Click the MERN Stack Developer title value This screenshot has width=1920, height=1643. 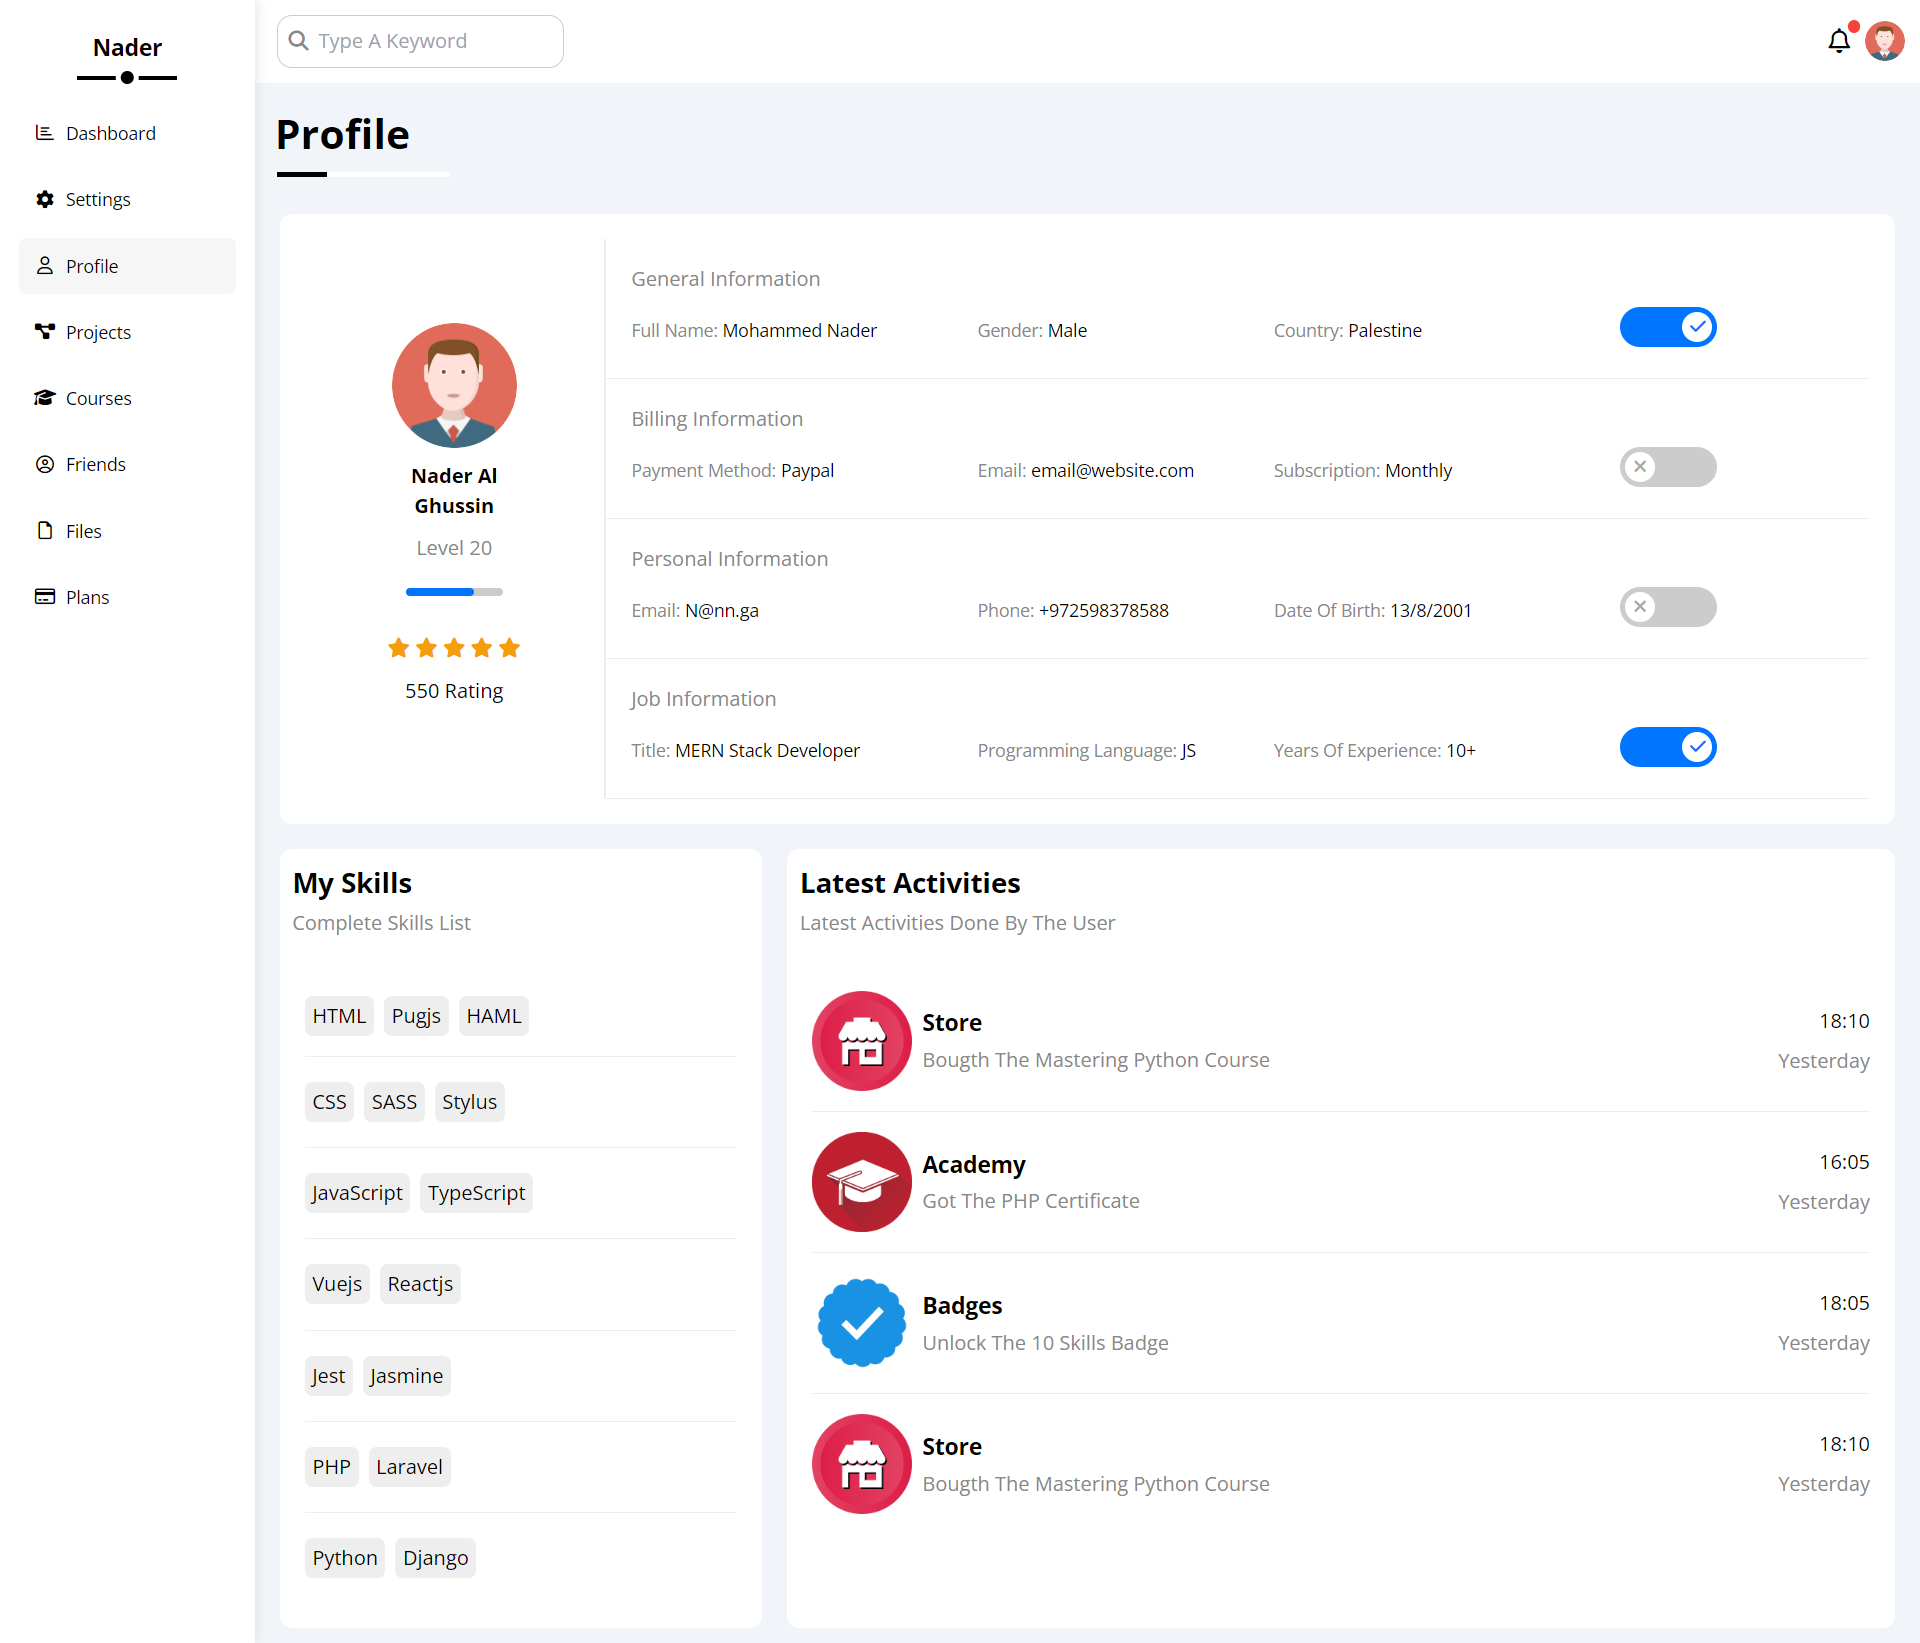(767, 750)
